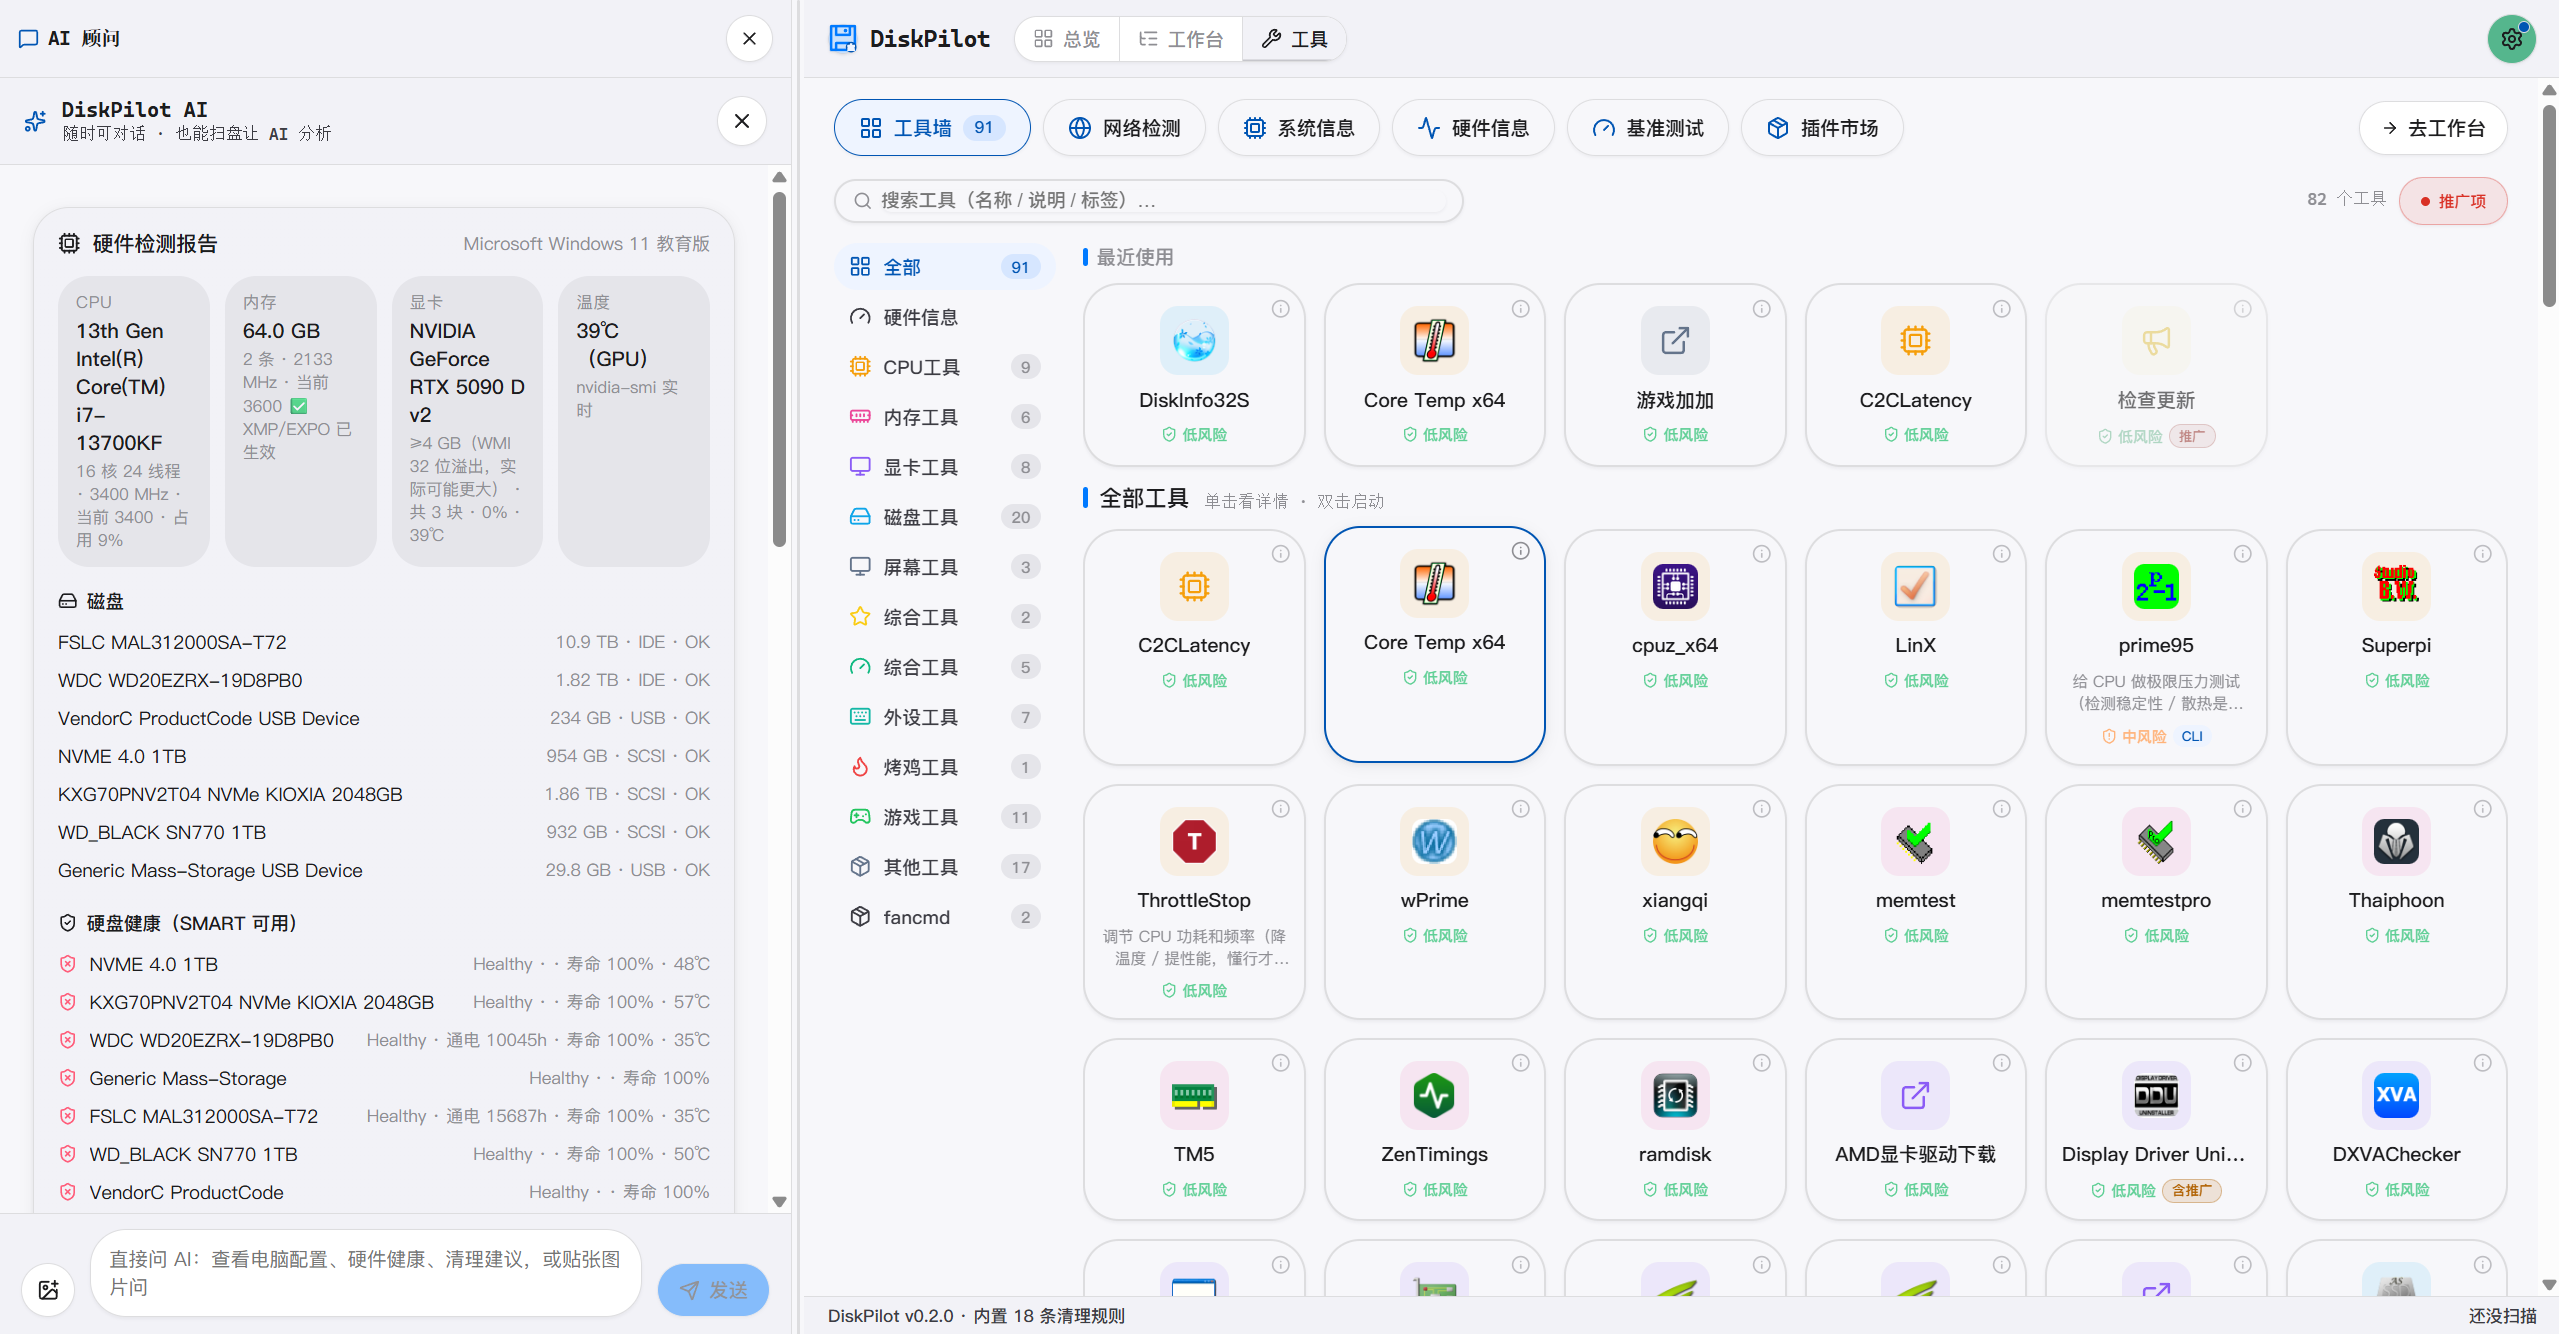Screen dimensions: 2559x1334
Task: Open the DiskInfo32S tool icon
Action: pos(1194,340)
